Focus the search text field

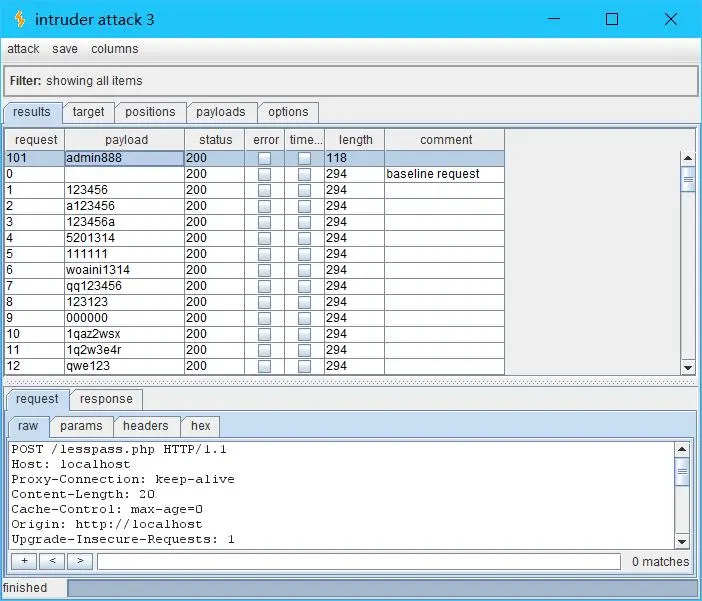(x=359, y=561)
